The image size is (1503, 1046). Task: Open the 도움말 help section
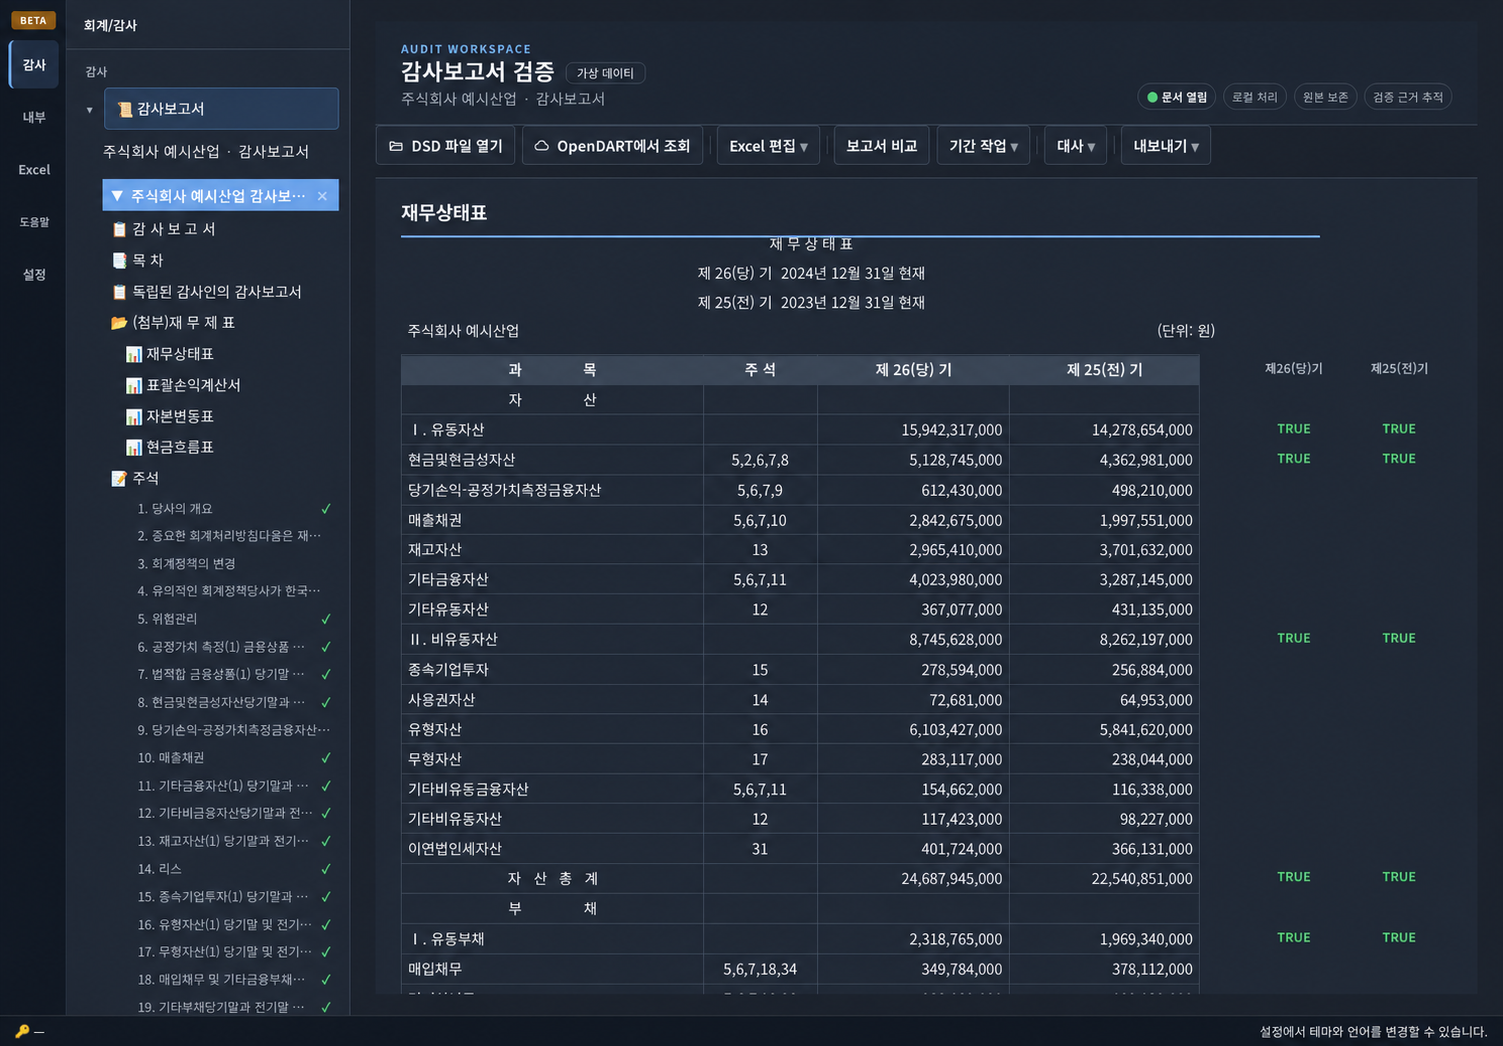[x=34, y=222]
